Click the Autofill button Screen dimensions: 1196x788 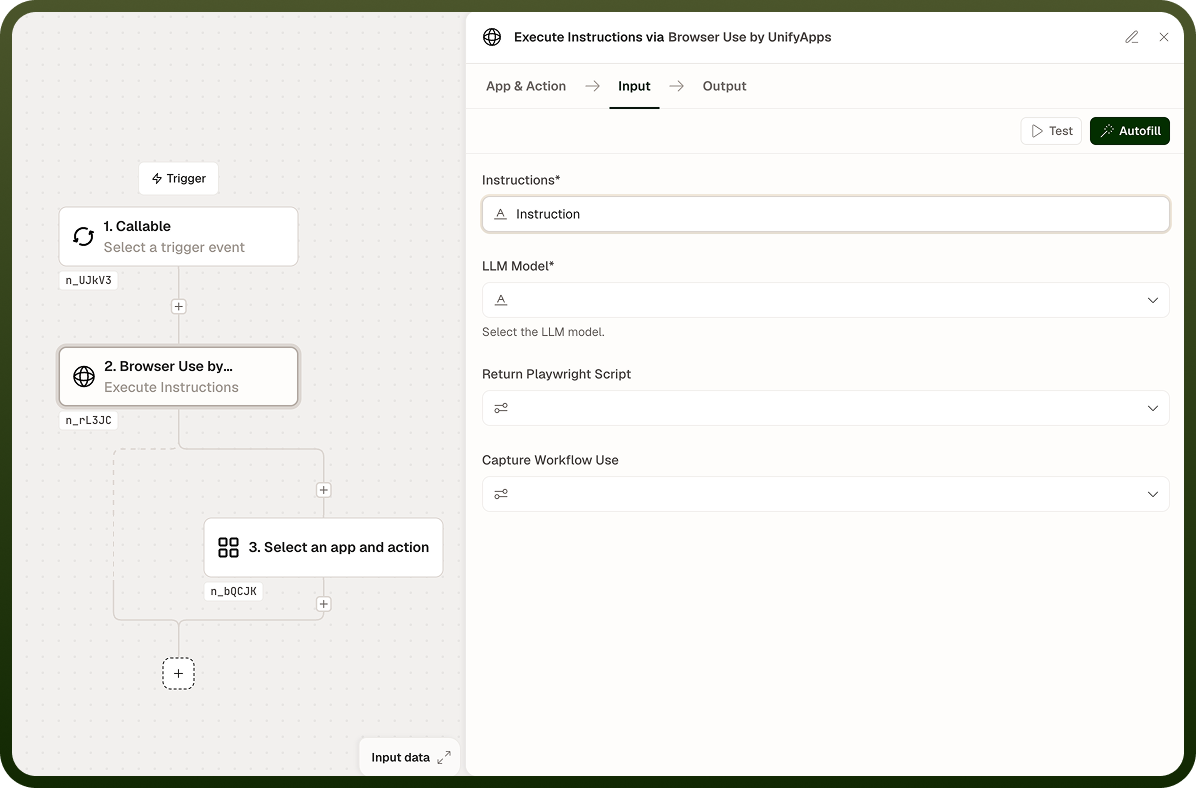(1130, 131)
